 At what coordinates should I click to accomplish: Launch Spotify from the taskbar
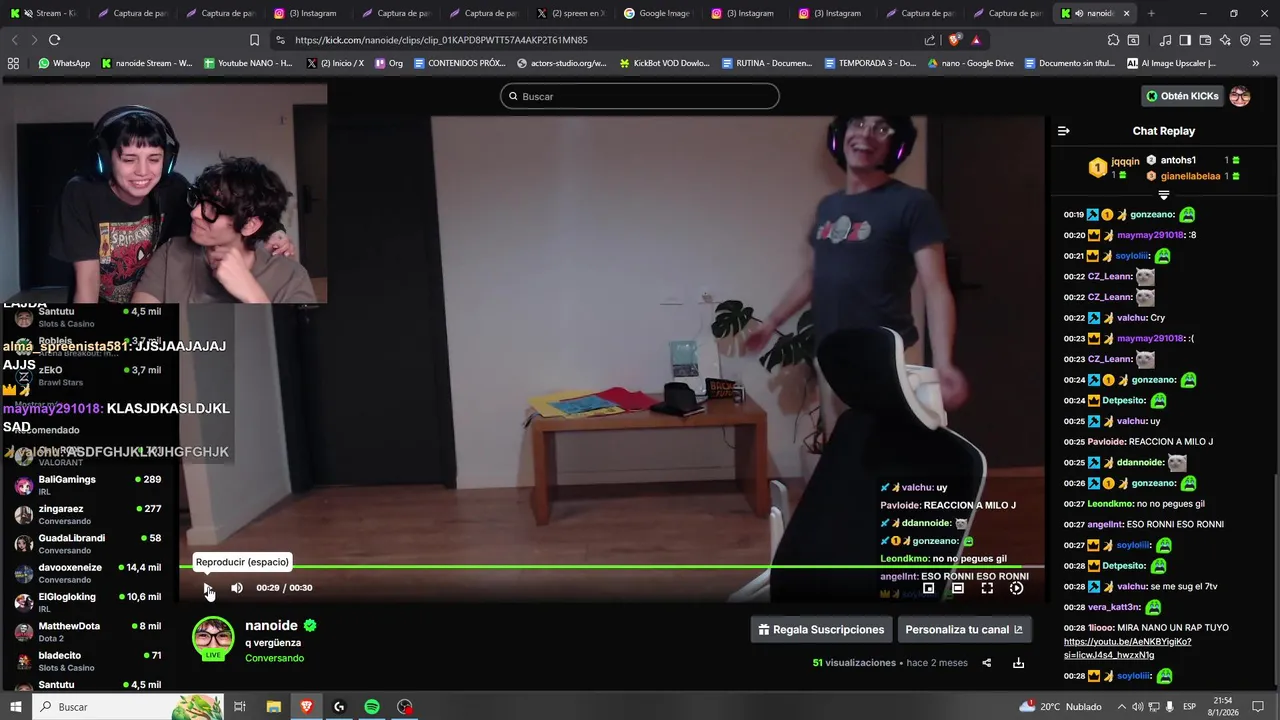[371, 707]
